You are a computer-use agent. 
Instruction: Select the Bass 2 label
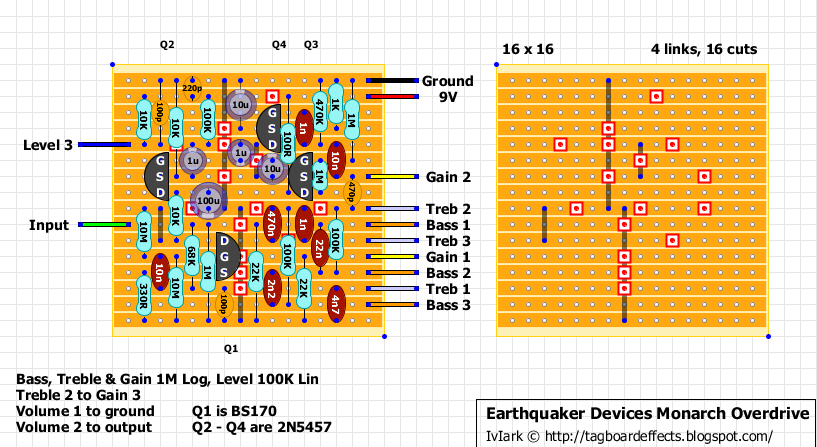click(448, 273)
